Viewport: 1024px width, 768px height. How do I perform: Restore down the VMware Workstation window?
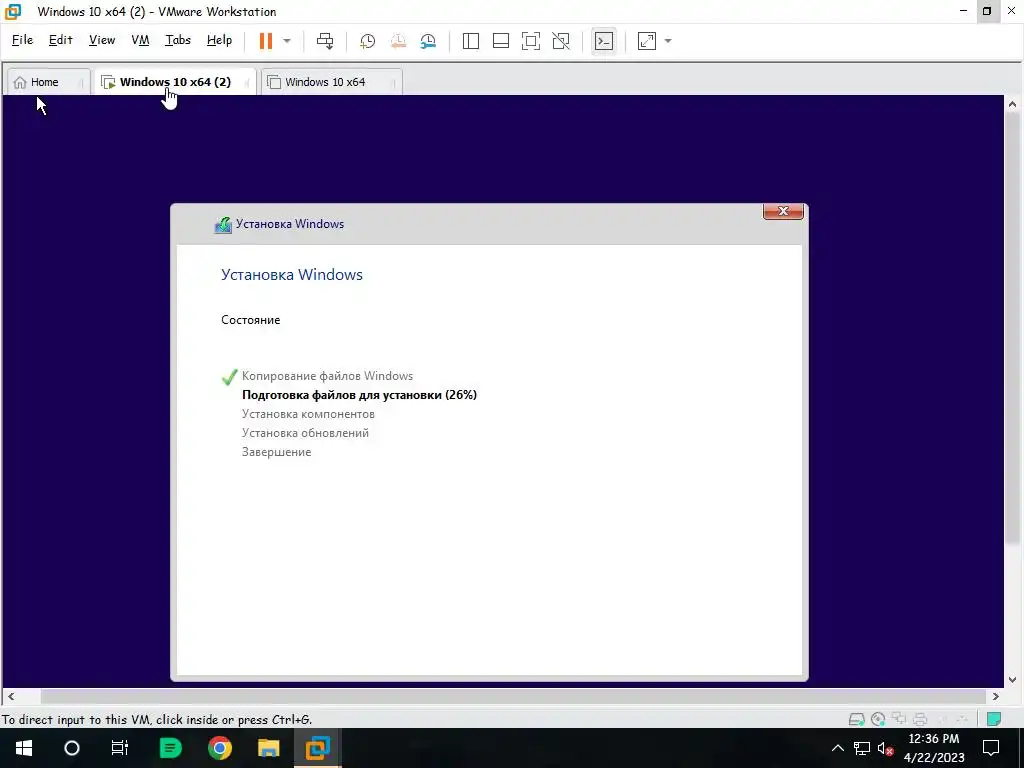tap(987, 11)
